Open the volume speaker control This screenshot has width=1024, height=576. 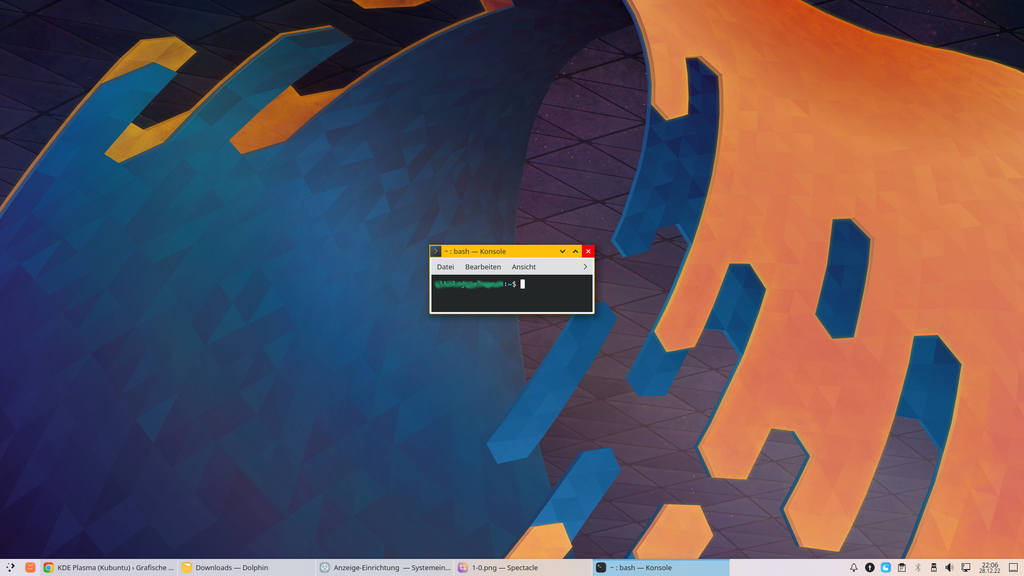949,567
